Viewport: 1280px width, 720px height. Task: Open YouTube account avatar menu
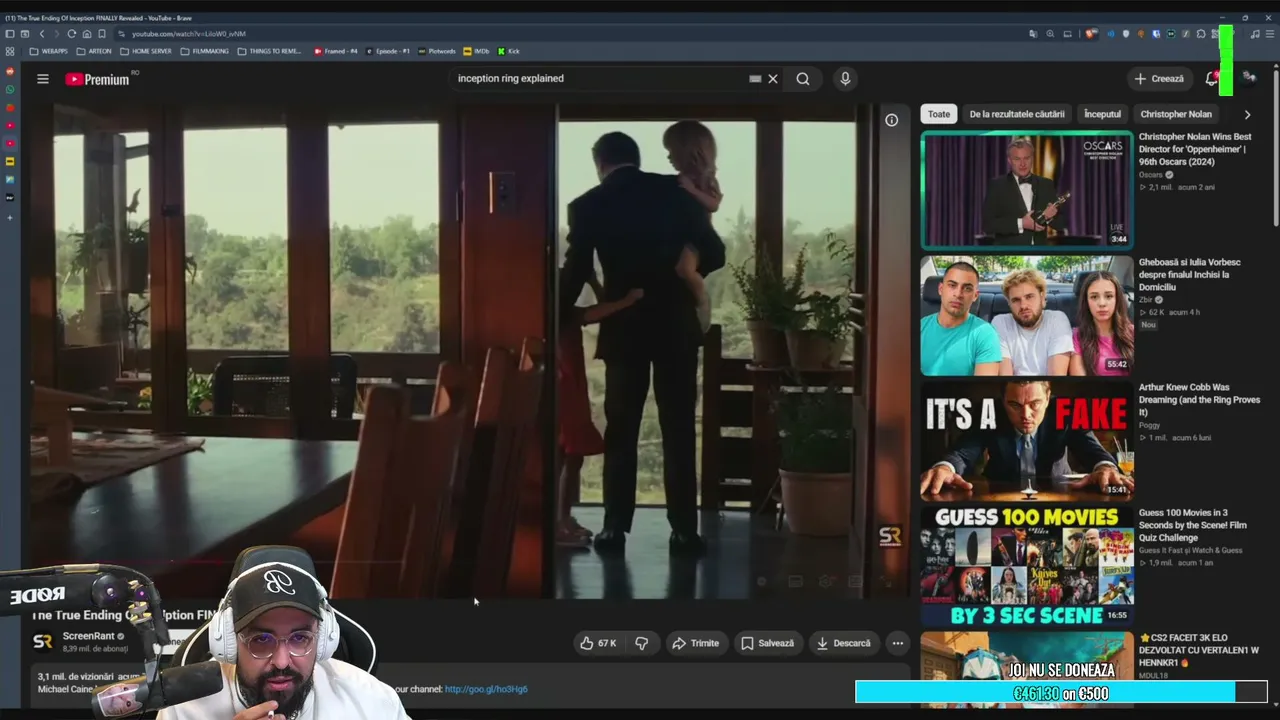1249,79
